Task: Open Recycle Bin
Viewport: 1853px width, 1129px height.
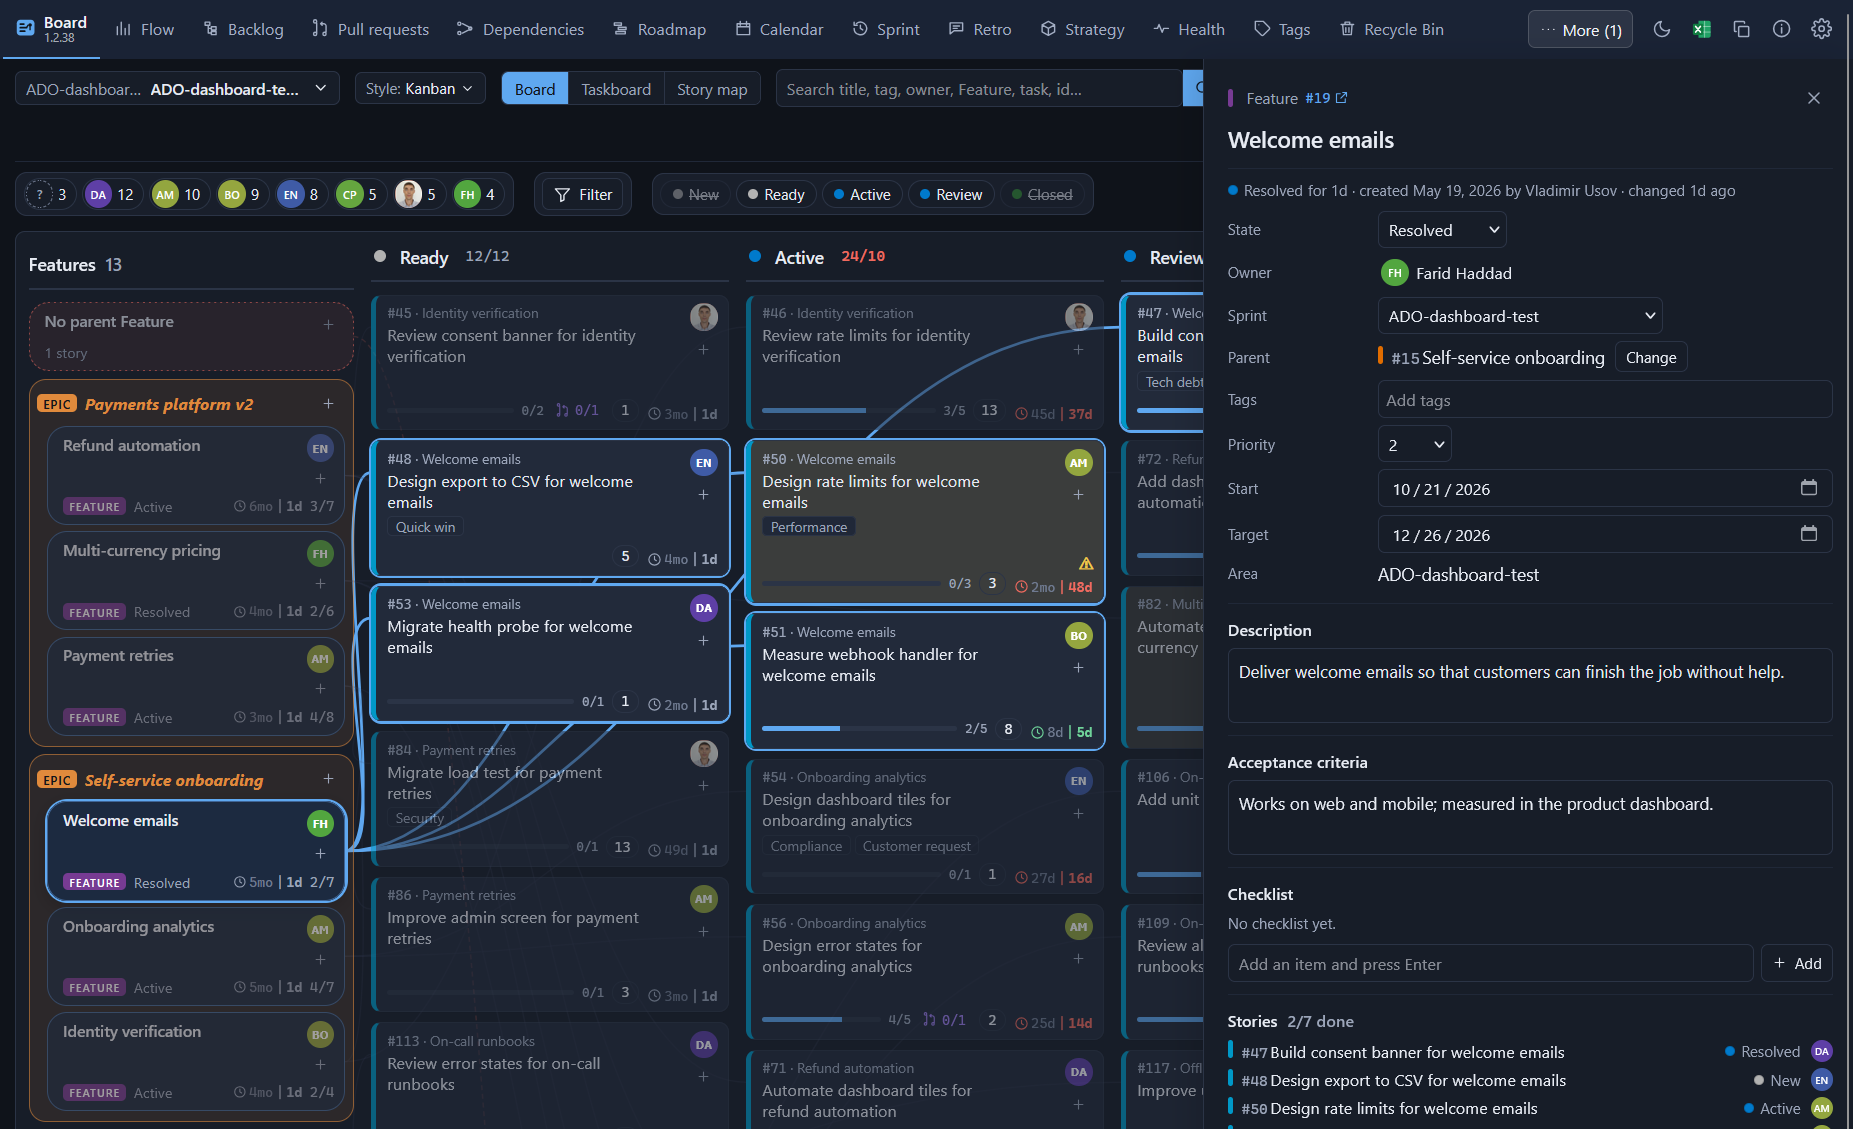Action: click(x=1392, y=29)
